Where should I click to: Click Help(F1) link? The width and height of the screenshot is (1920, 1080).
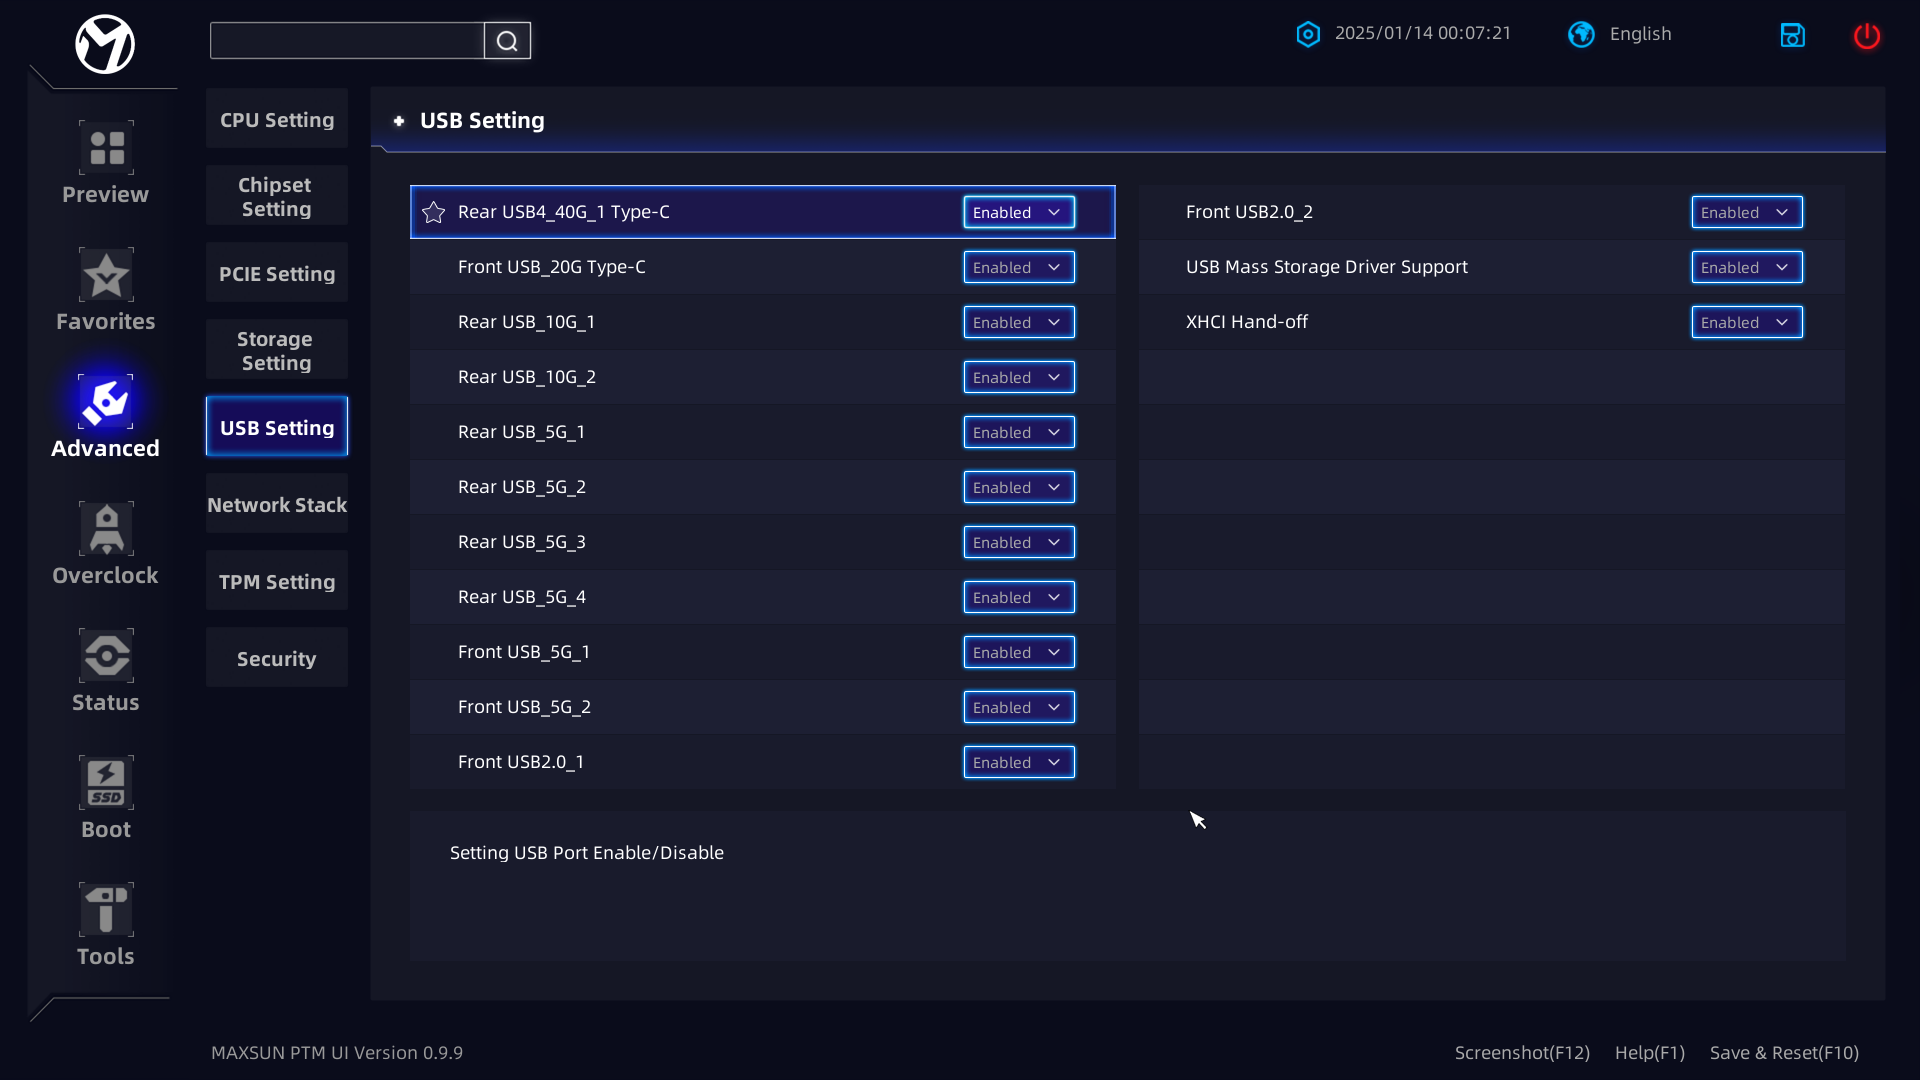tap(1649, 1052)
